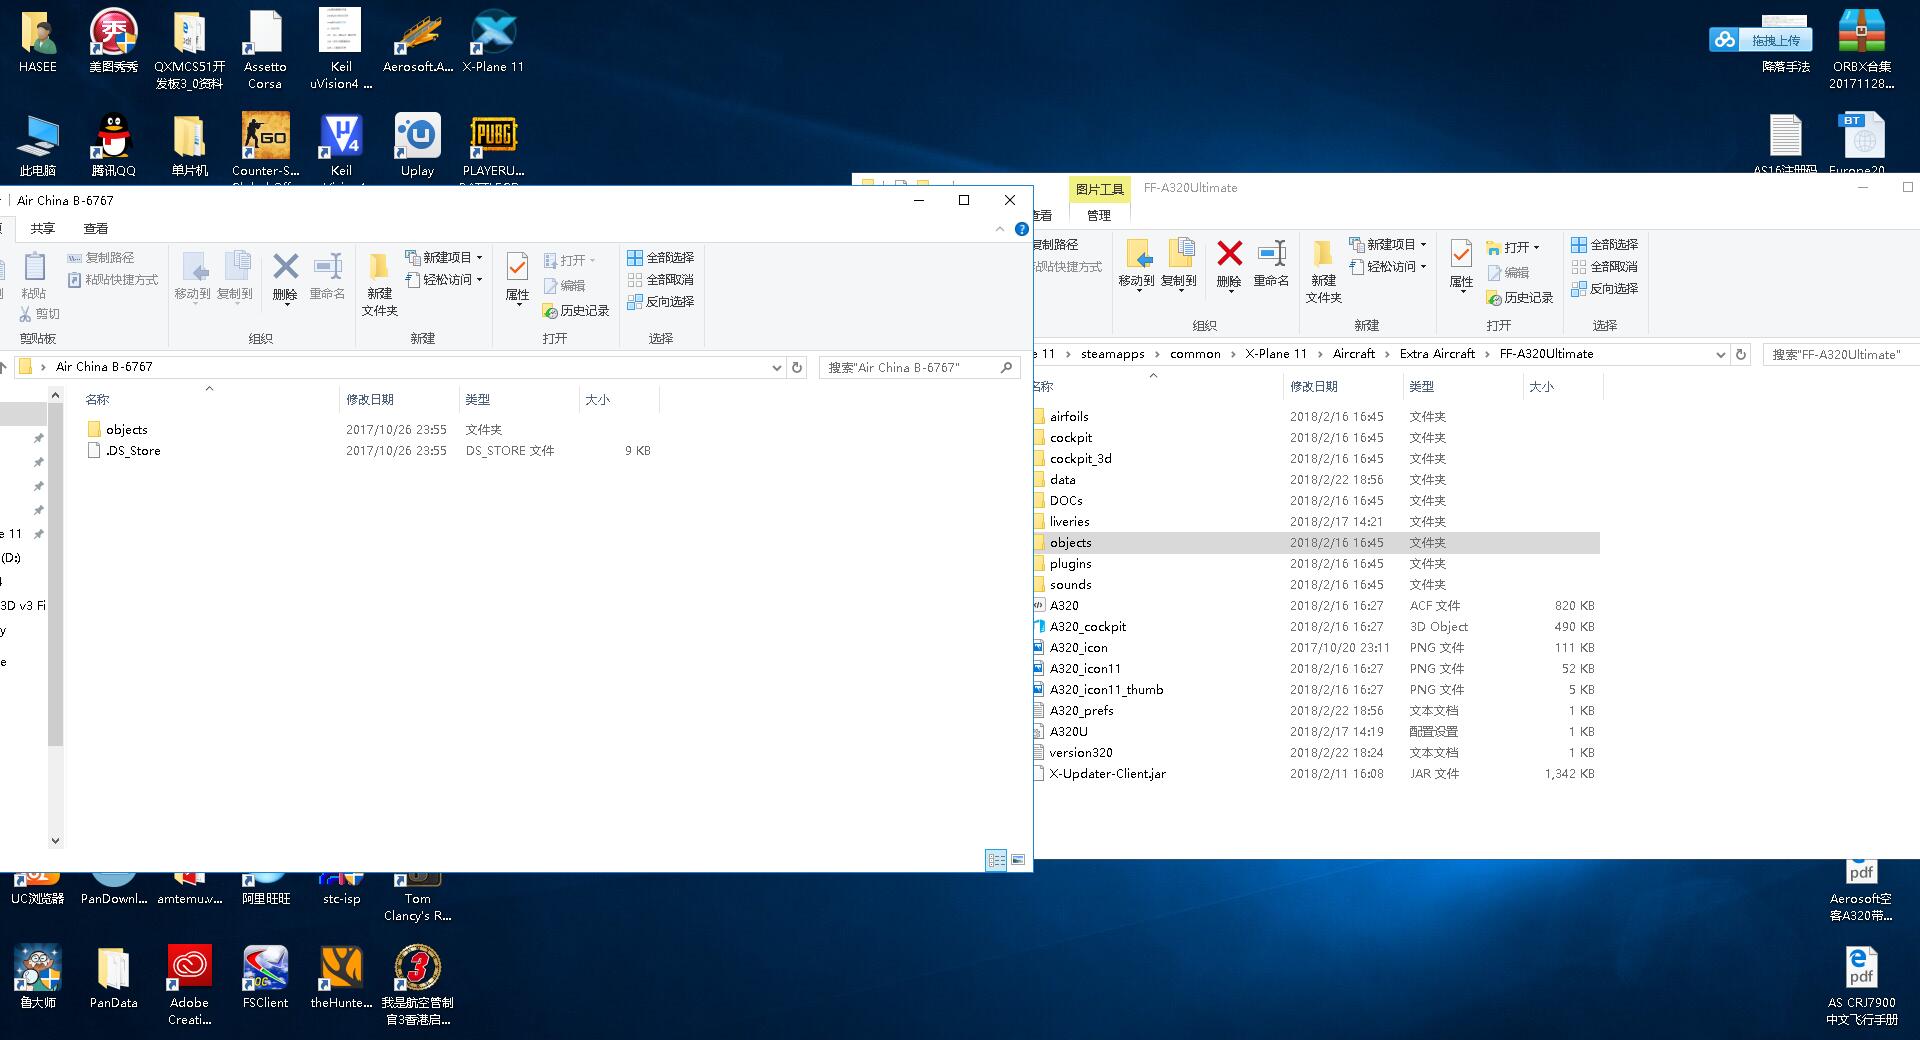The image size is (1920, 1040).
Task: Open AS CRJ7900 pdf desktop icon
Action: click(1861, 985)
